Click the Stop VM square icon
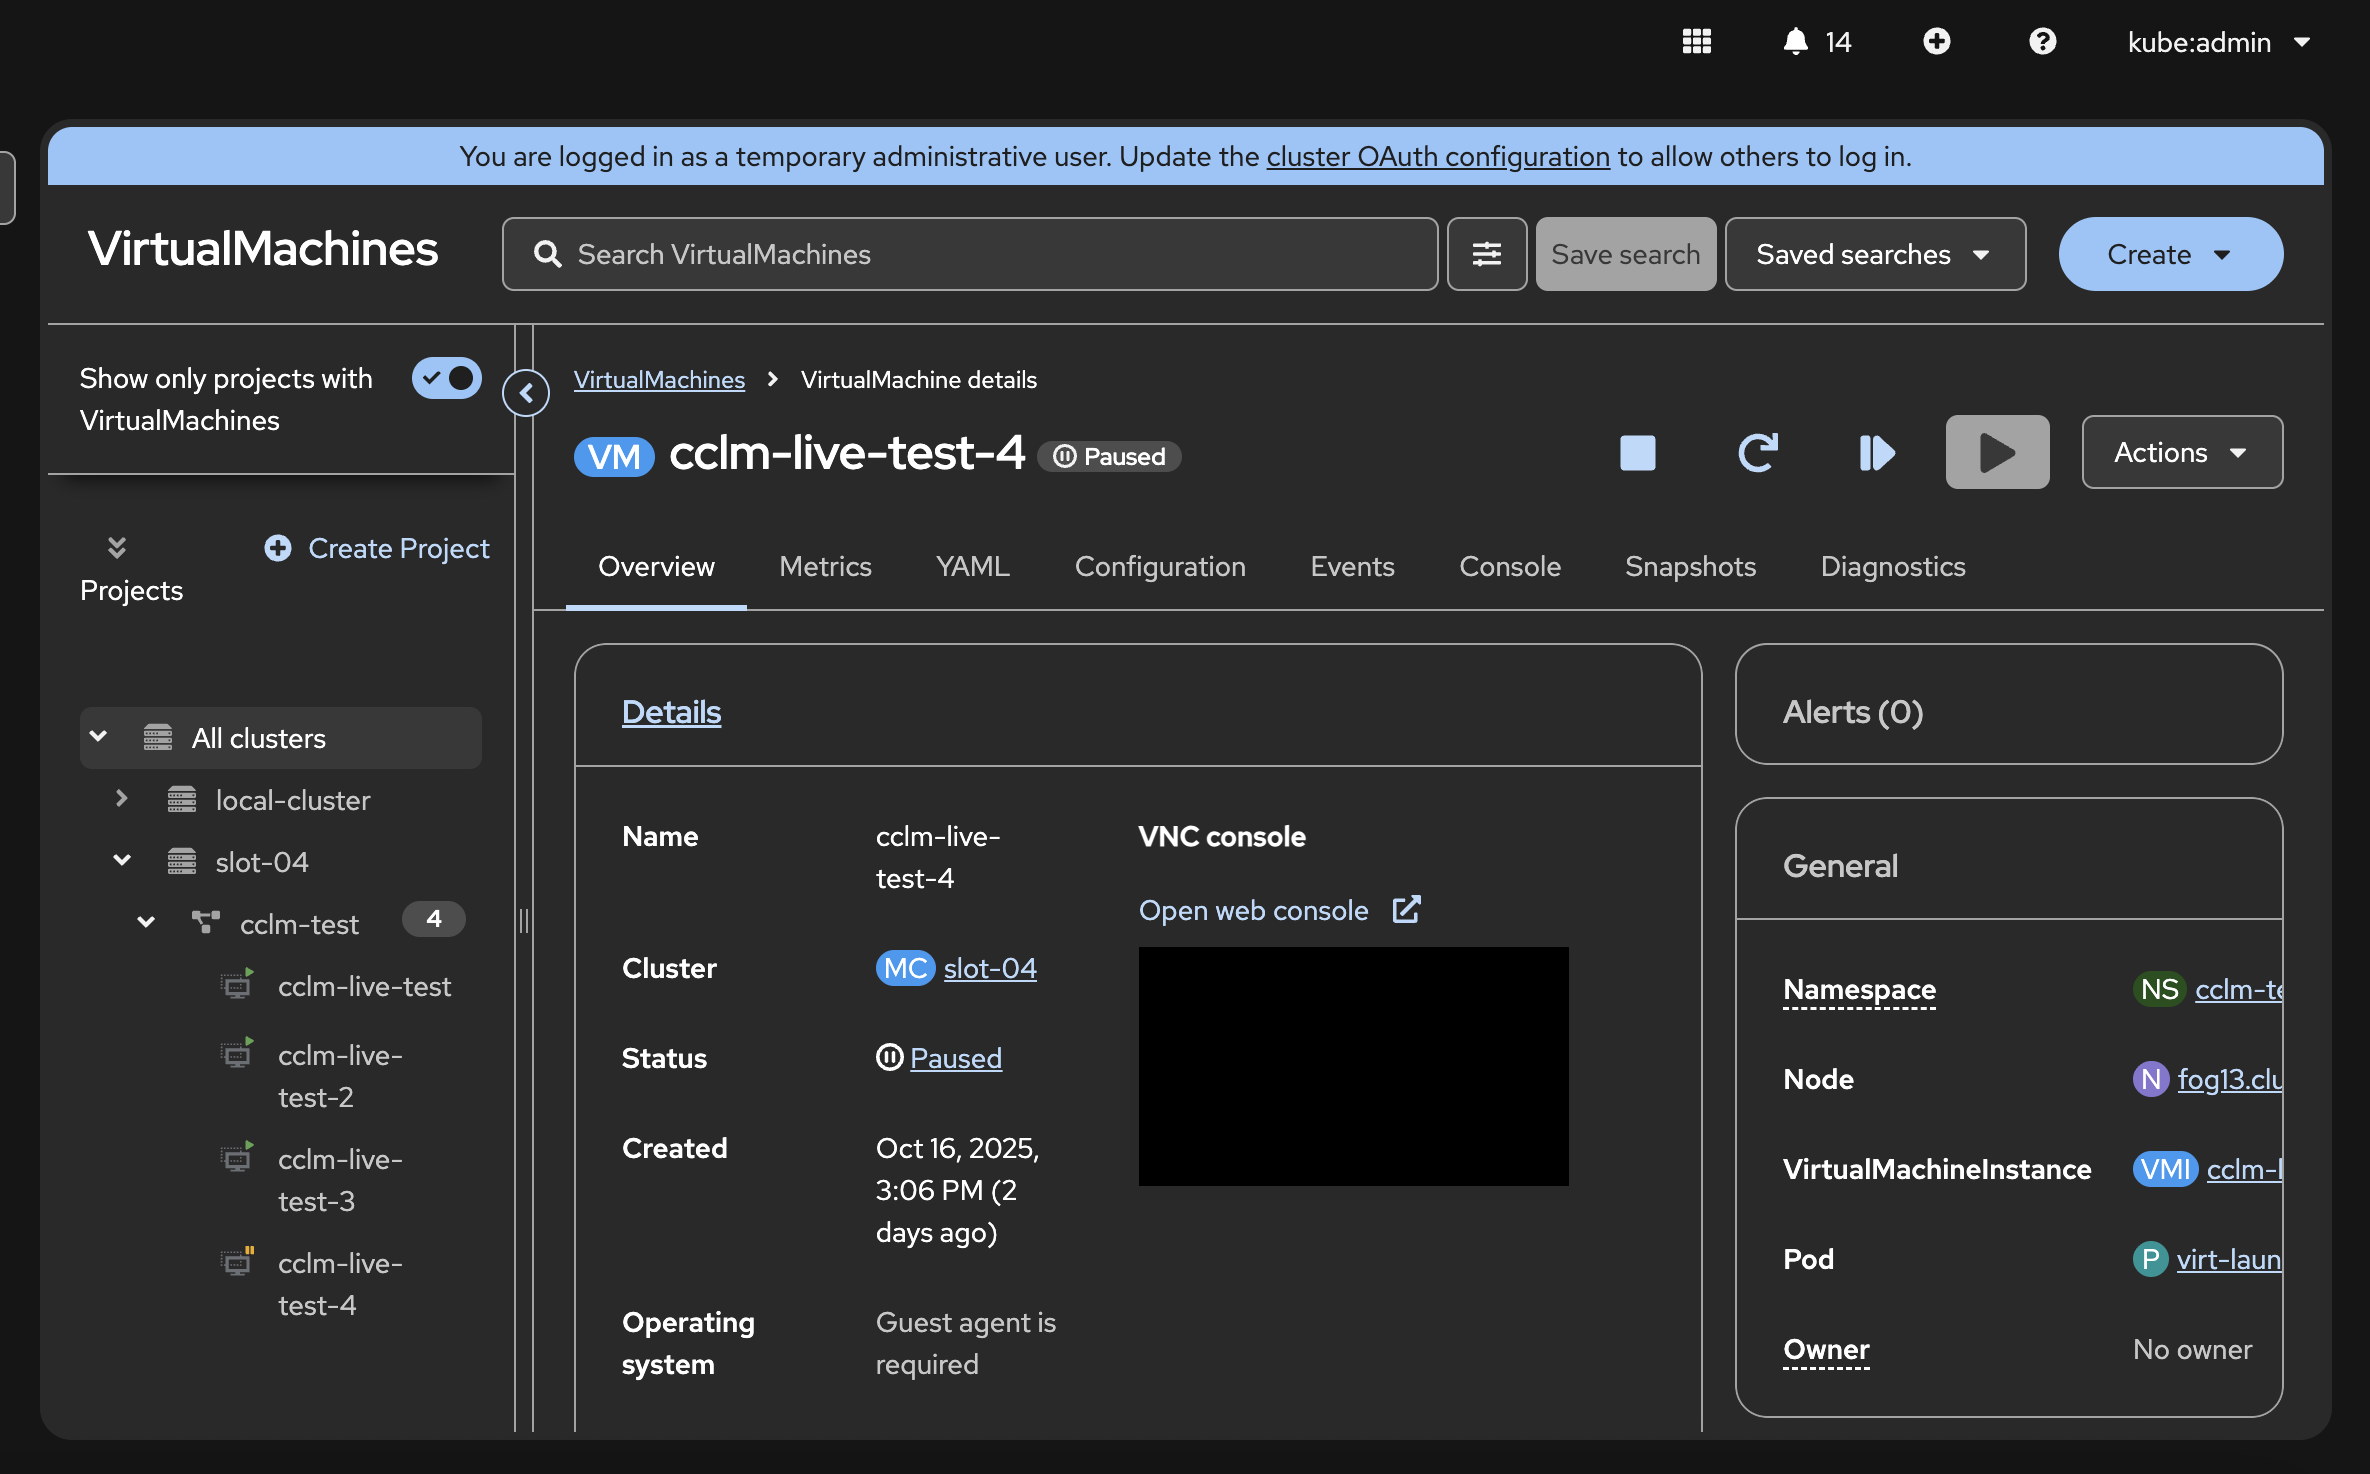This screenshot has height=1474, width=2370. point(1637,453)
